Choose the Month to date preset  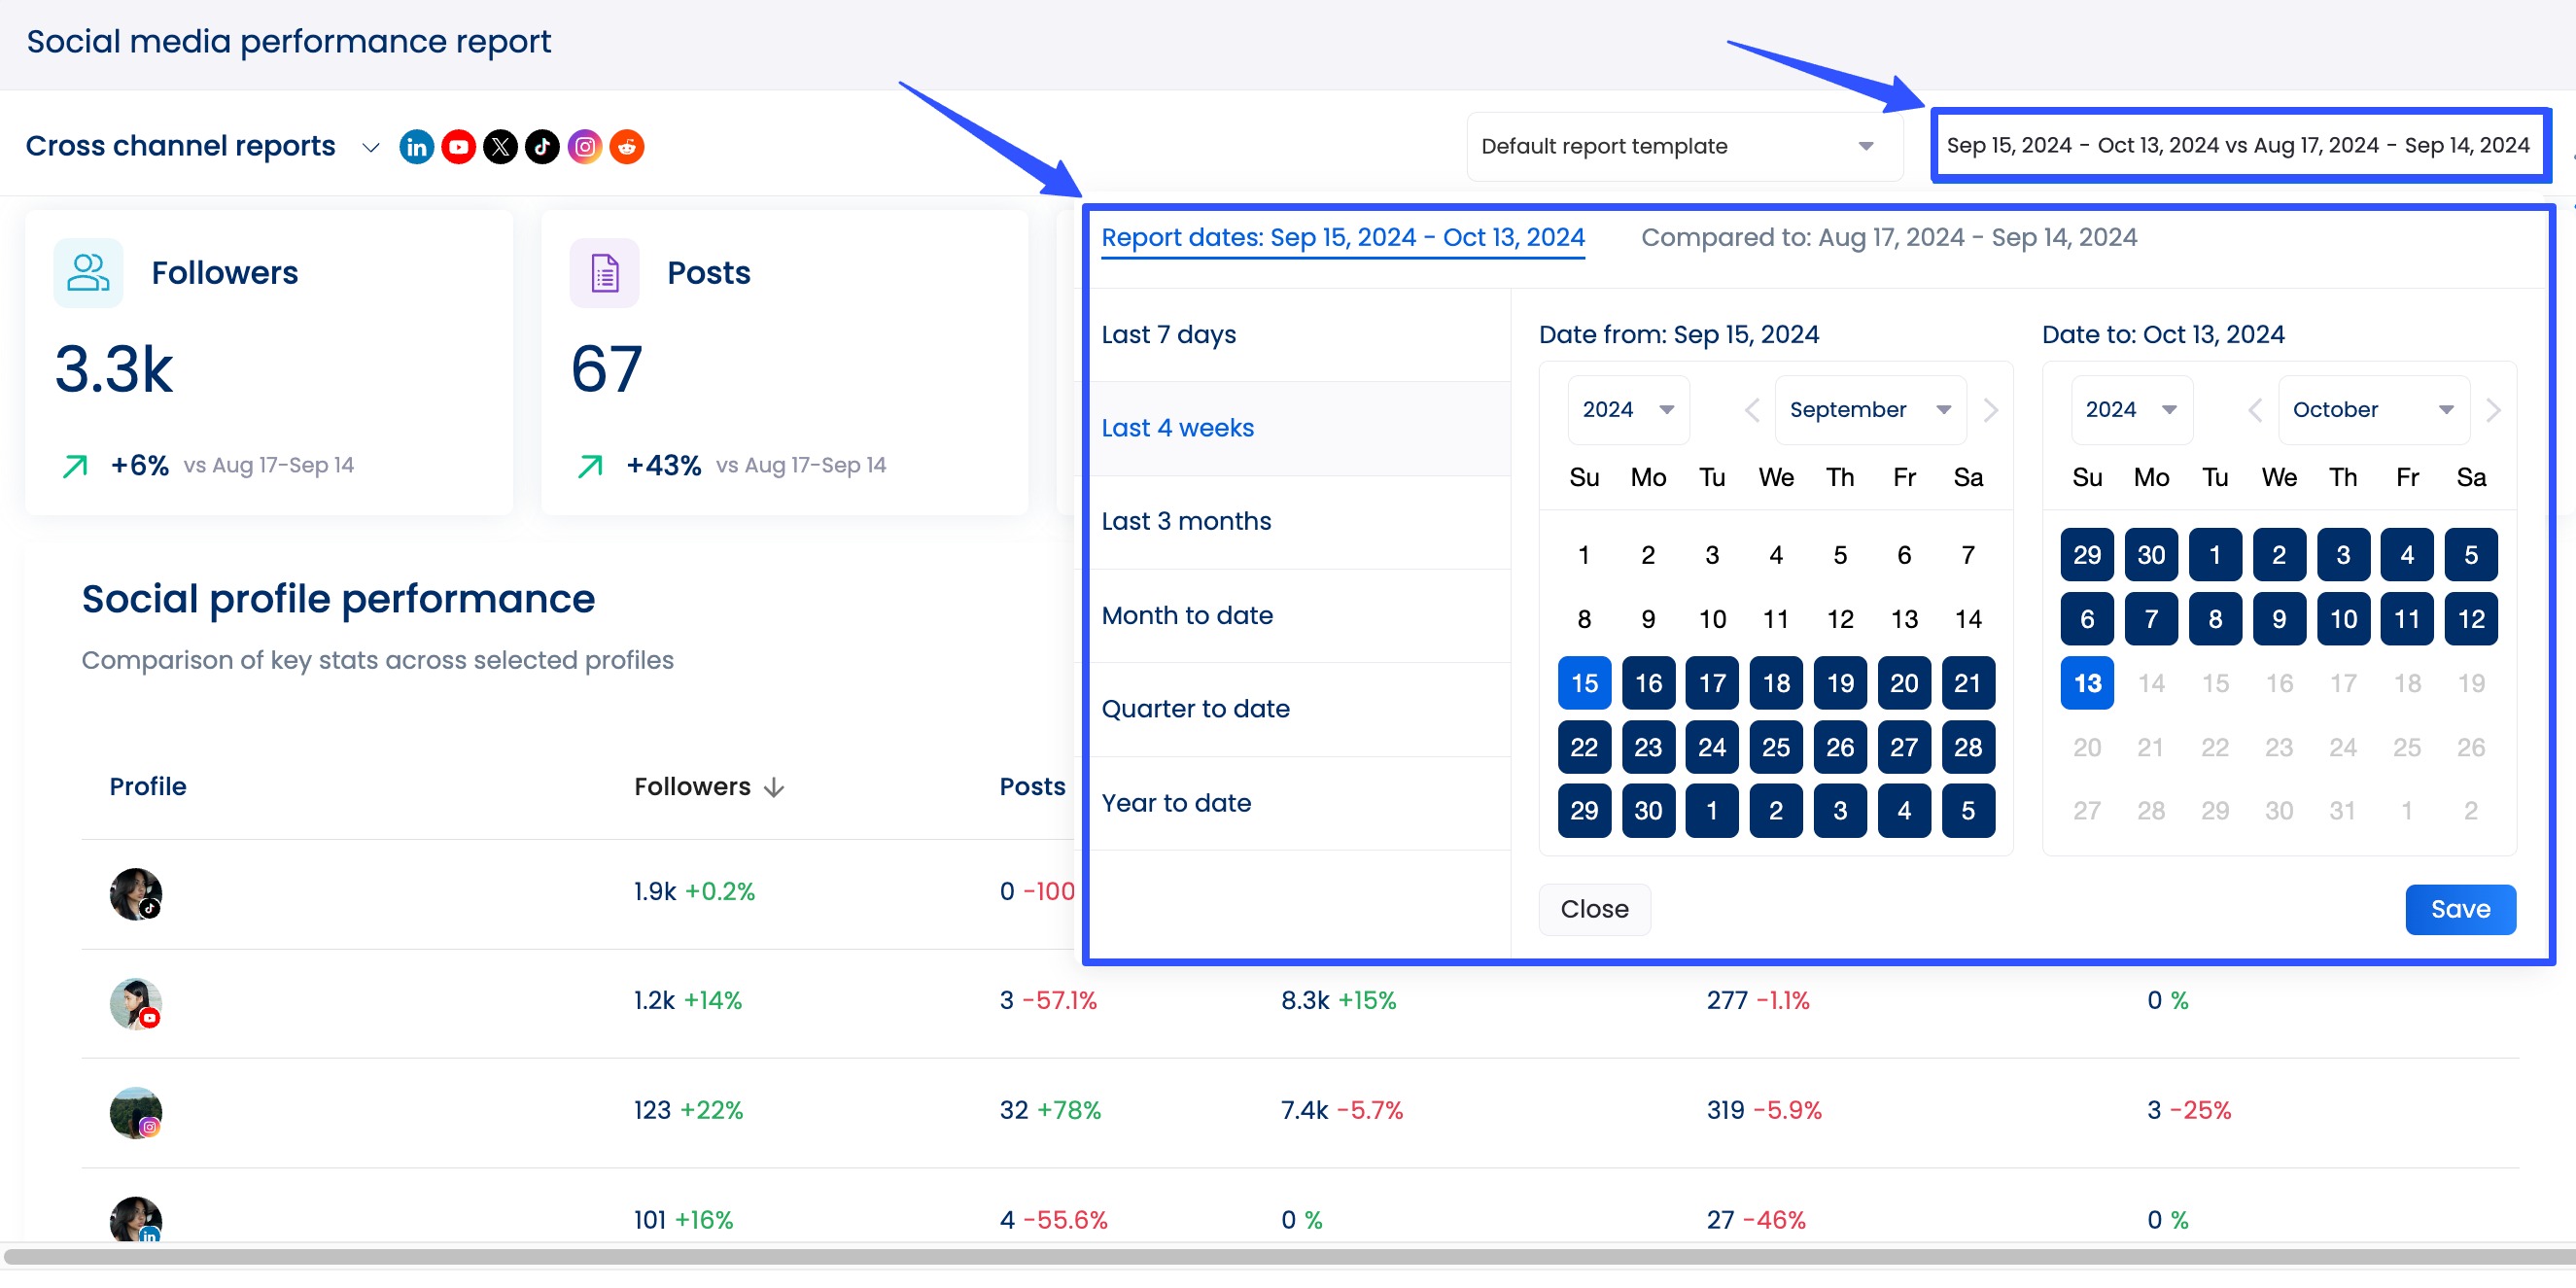pyautogui.click(x=1187, y=615)
